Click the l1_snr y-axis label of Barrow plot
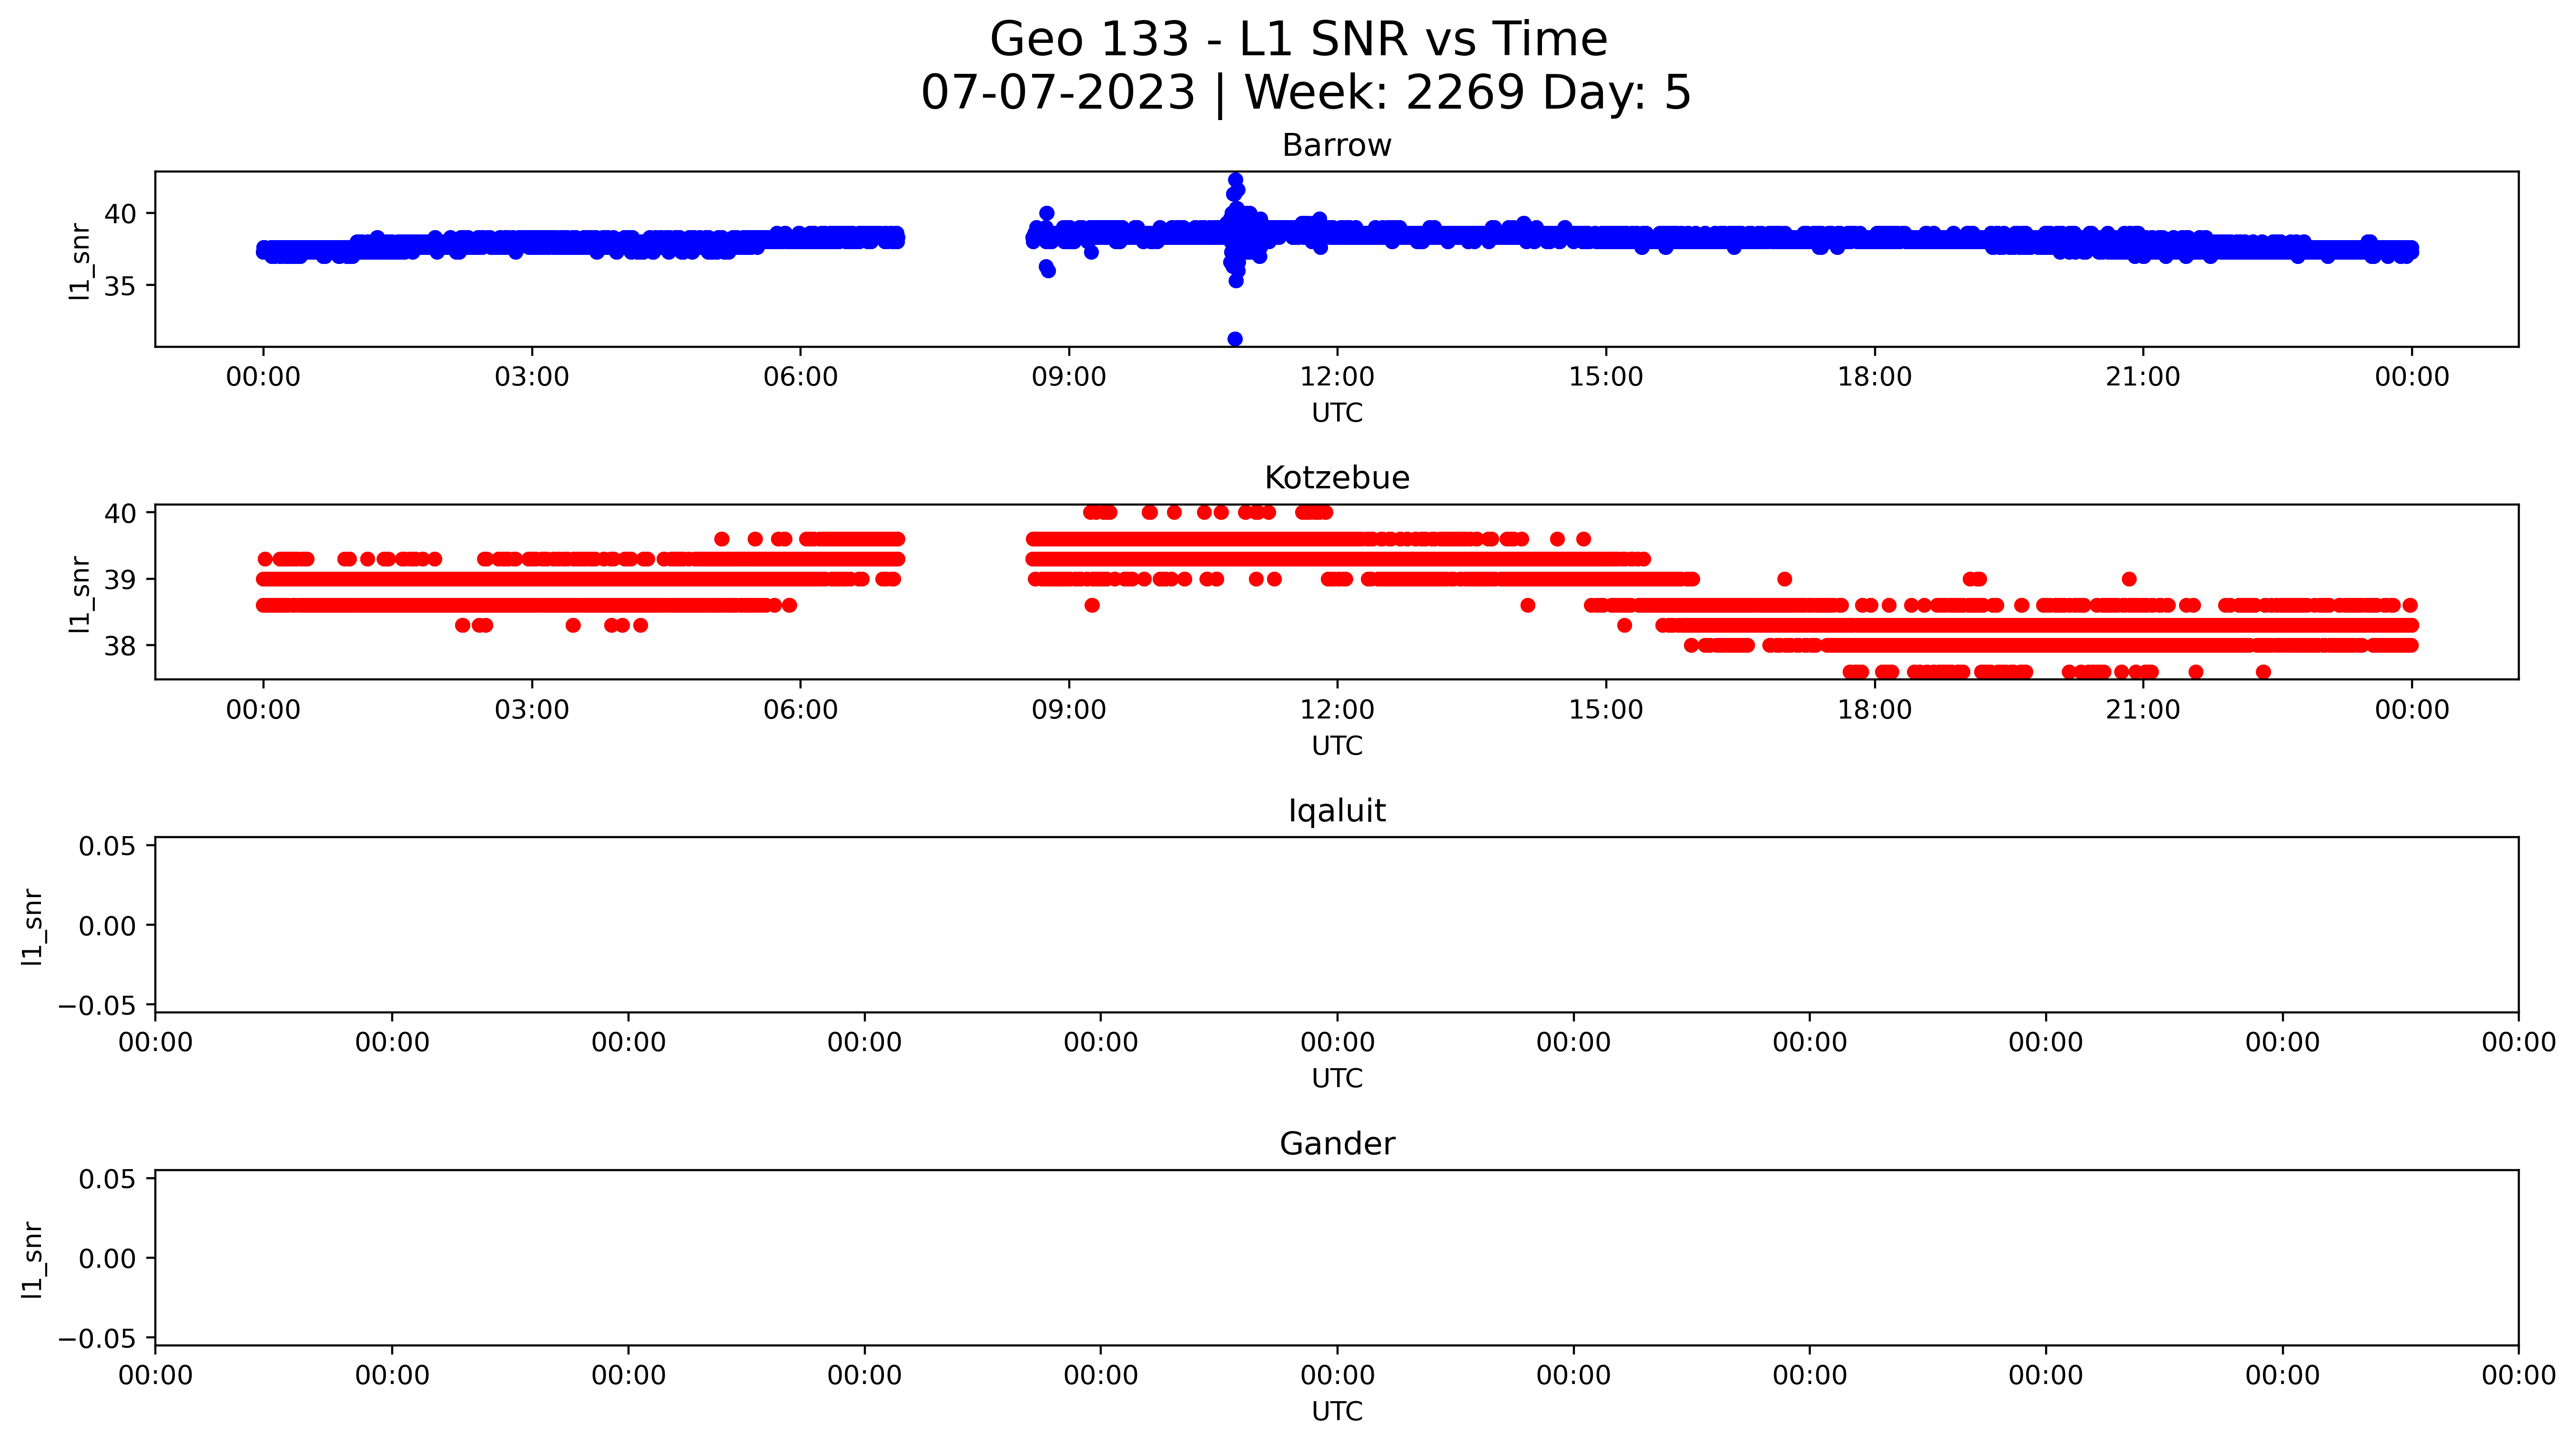 coord(79,261)
